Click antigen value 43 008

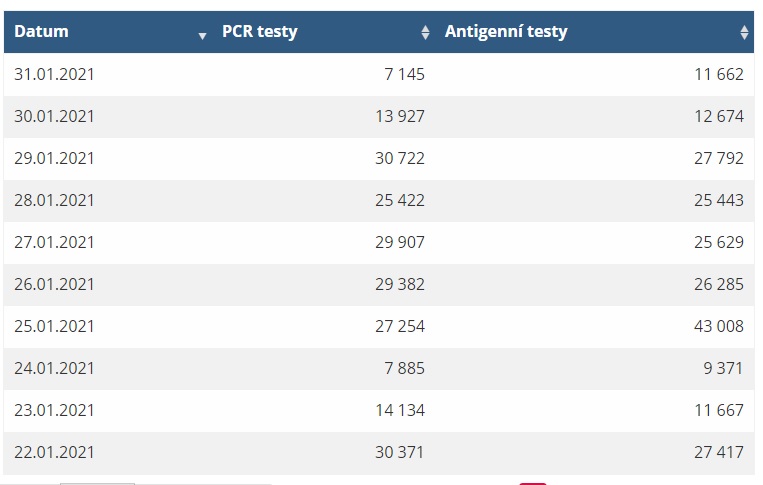coord(719,326)
